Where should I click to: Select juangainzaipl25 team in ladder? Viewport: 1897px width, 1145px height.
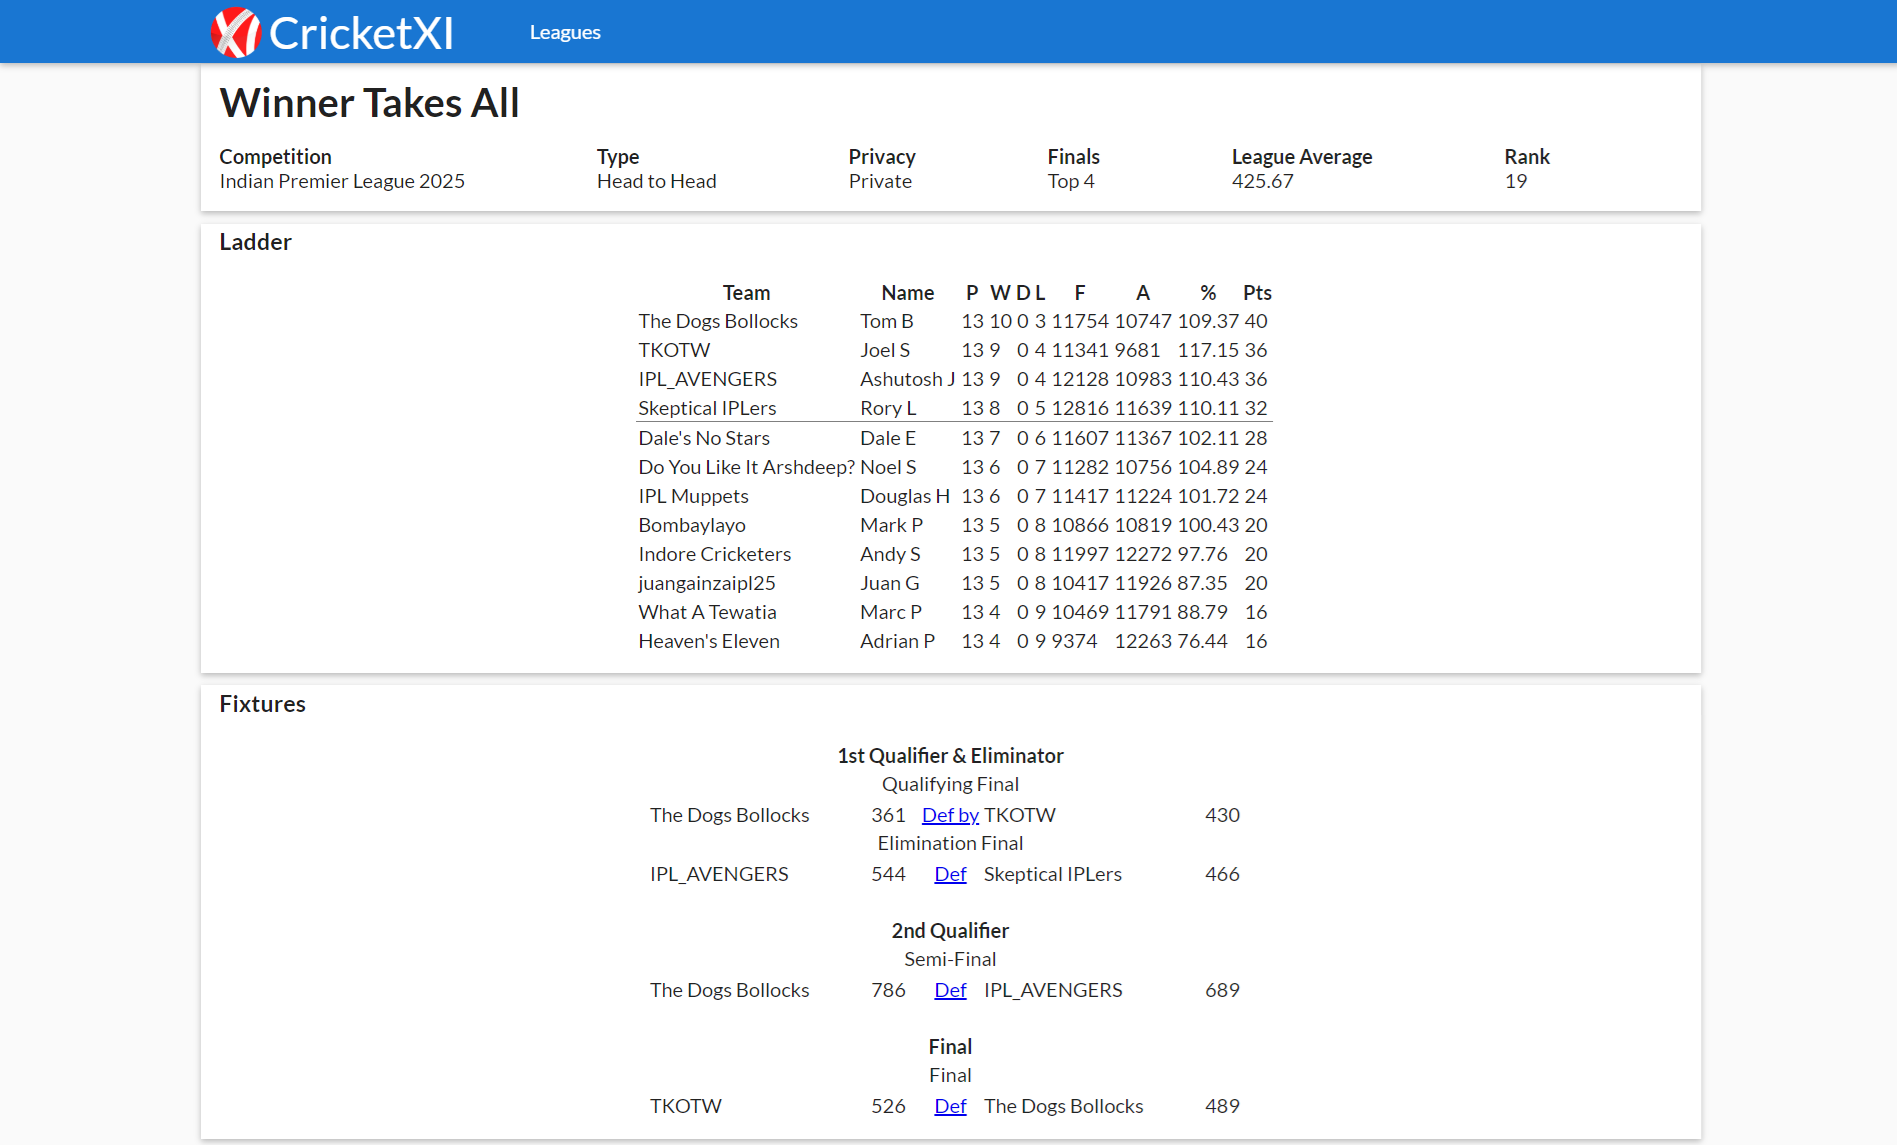coord(707,583)
